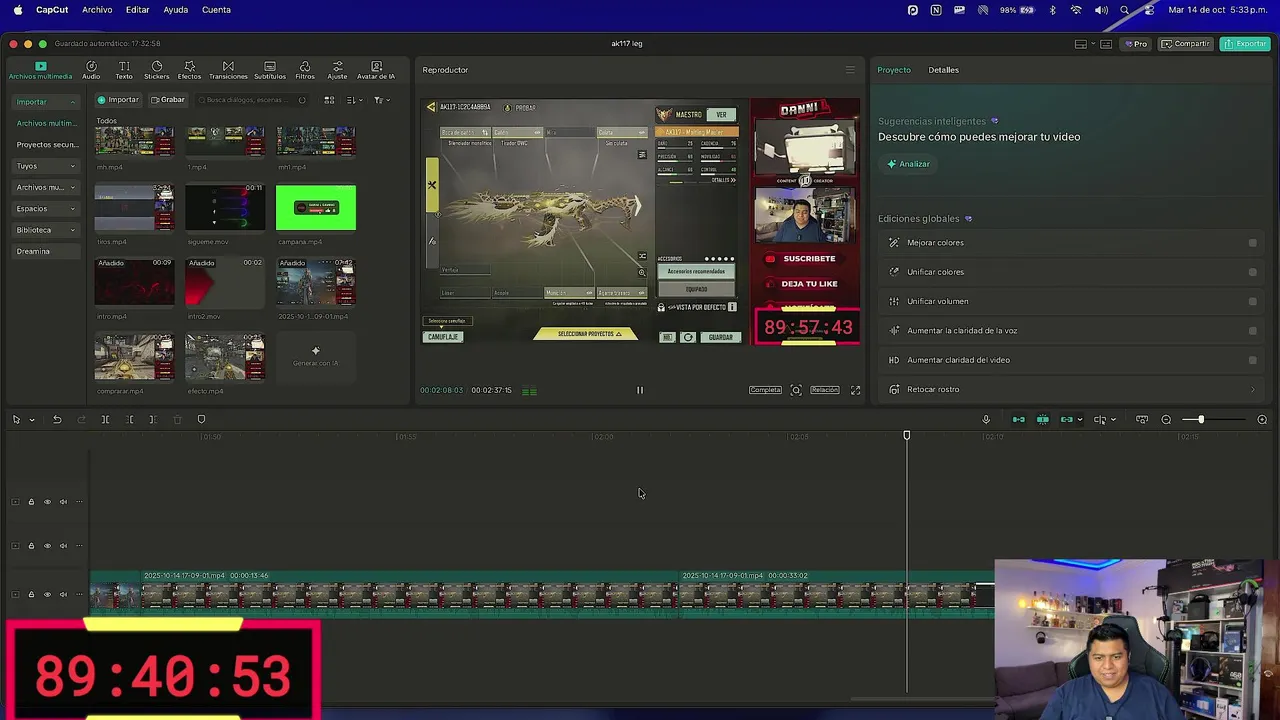Open the Ayuda menu
The height and width of the screenshot is (720, 1280).
(175, 10)
